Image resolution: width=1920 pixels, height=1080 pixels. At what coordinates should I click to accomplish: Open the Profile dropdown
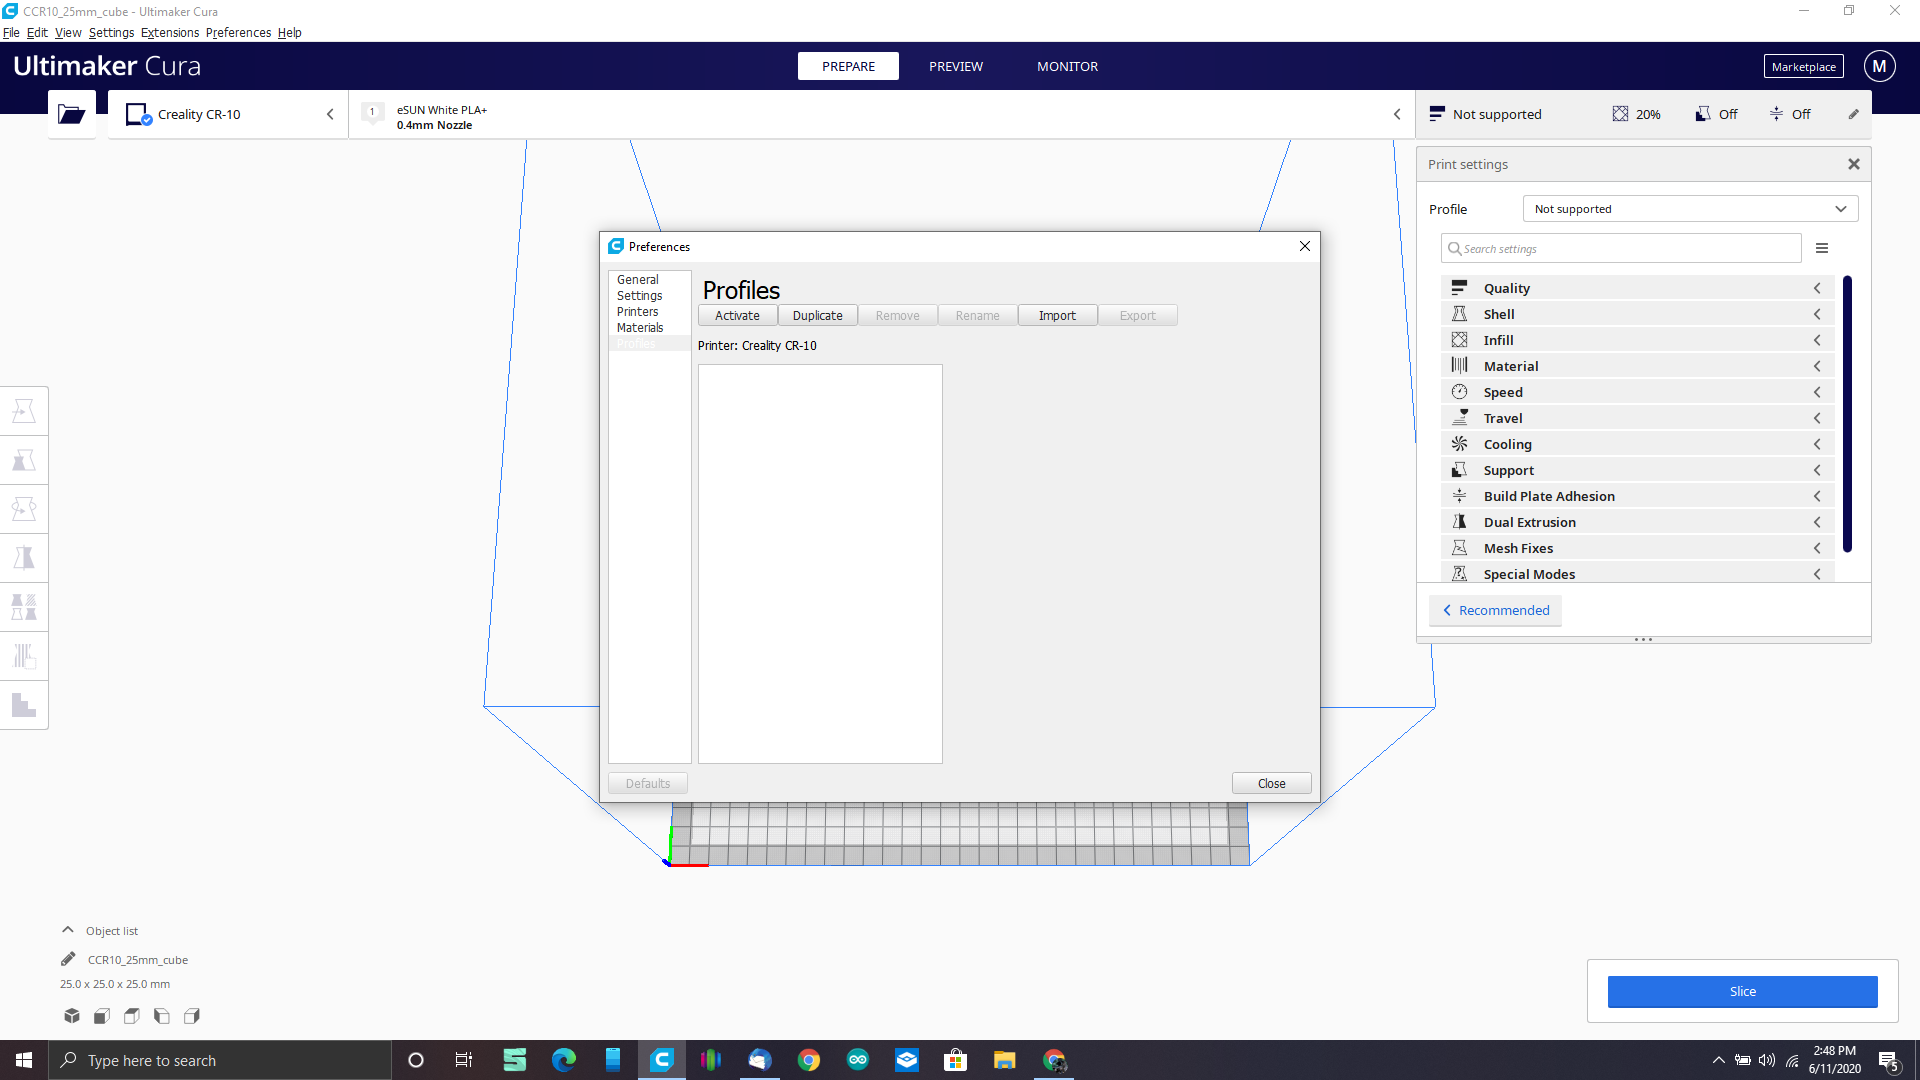point(1690,209)
